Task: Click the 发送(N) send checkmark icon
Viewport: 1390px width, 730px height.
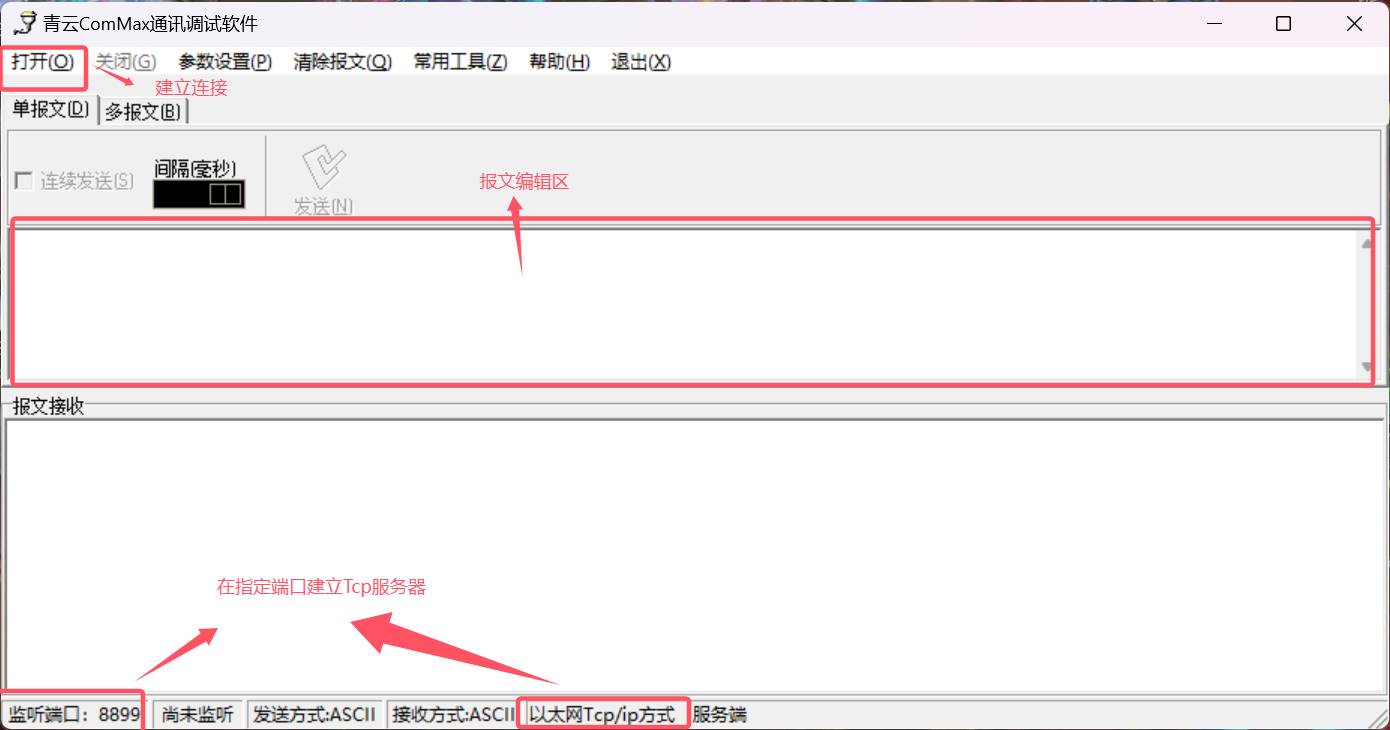Action: click(x=324, y=167)
